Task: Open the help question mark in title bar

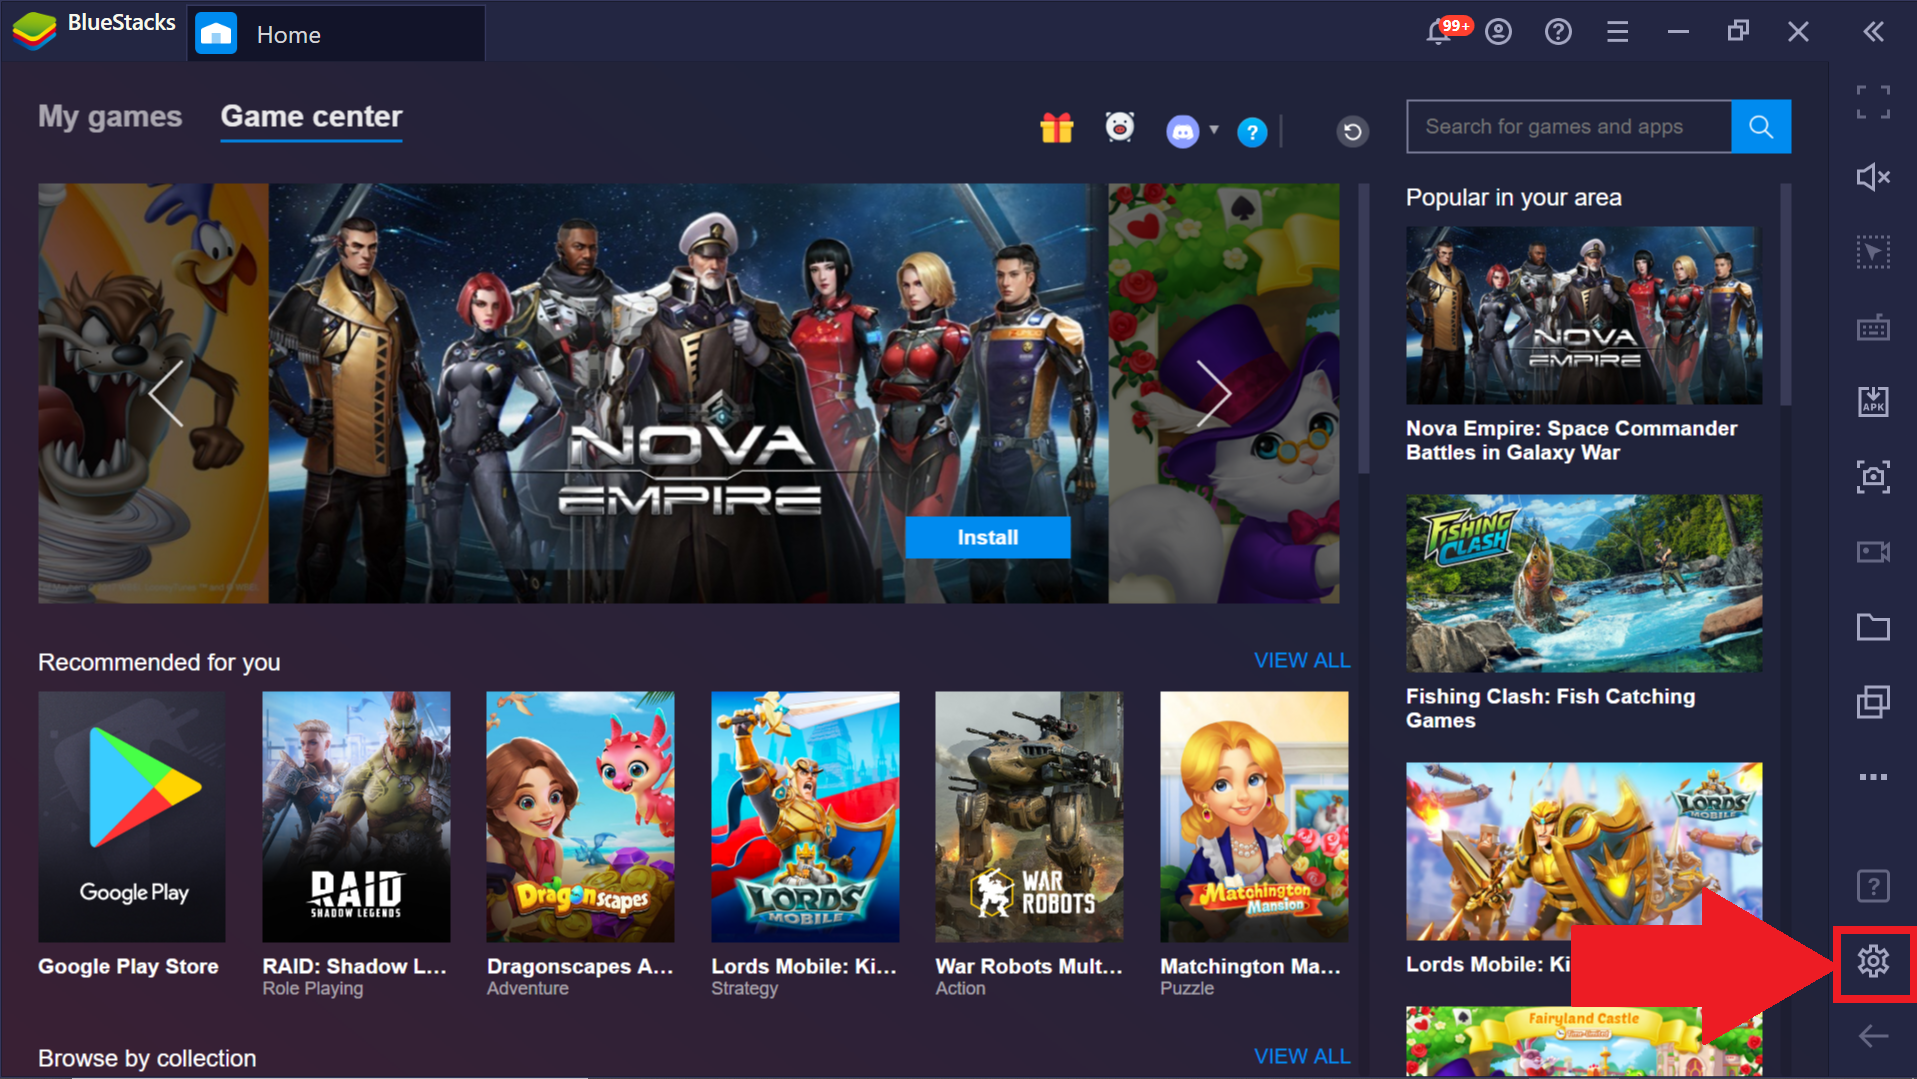Action: click(x=1558, y=32)
